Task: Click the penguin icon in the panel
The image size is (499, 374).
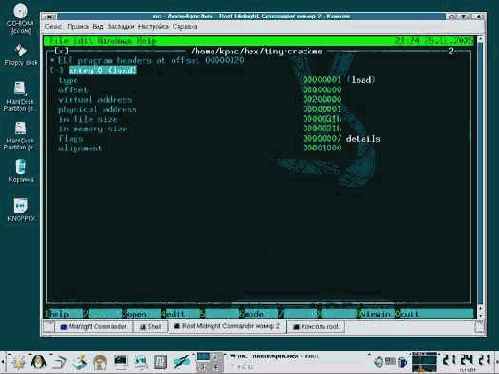Action: coord(39,362)
